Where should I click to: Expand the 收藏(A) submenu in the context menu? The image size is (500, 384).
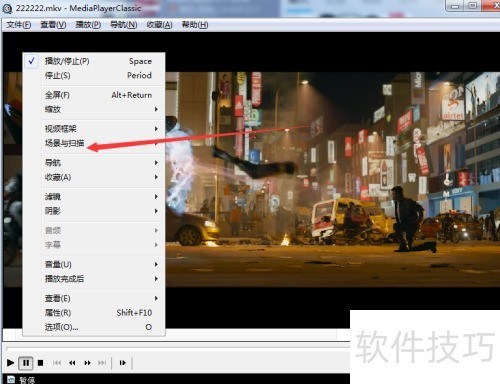(x=94, y=177)
